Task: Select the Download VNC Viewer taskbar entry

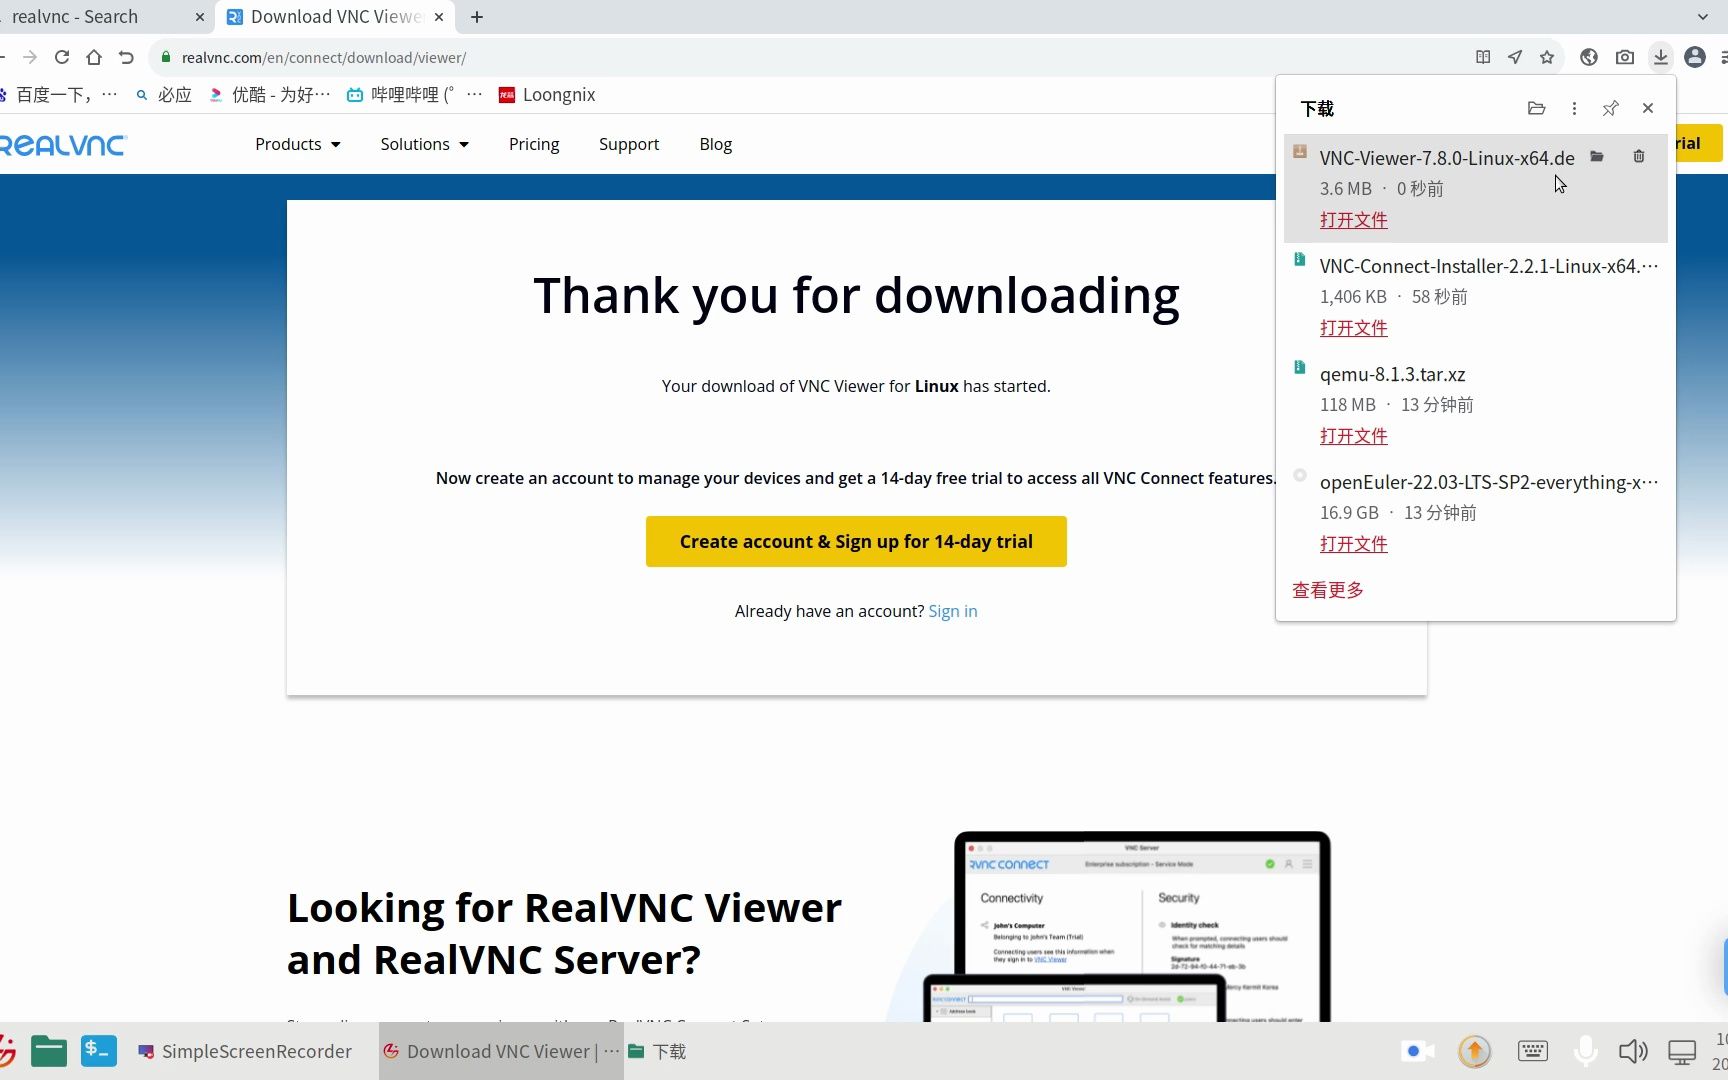Action: [x=501, y=1051]
